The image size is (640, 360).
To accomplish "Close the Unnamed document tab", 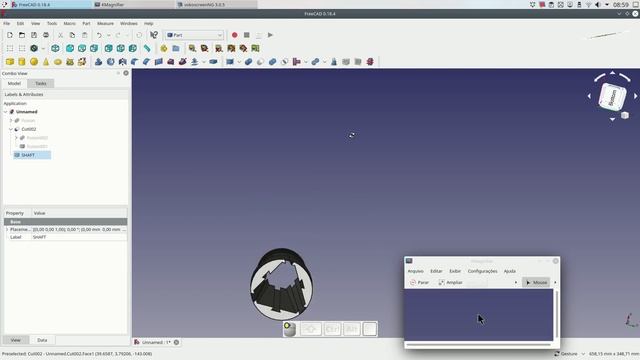I will tap(176, 342).
